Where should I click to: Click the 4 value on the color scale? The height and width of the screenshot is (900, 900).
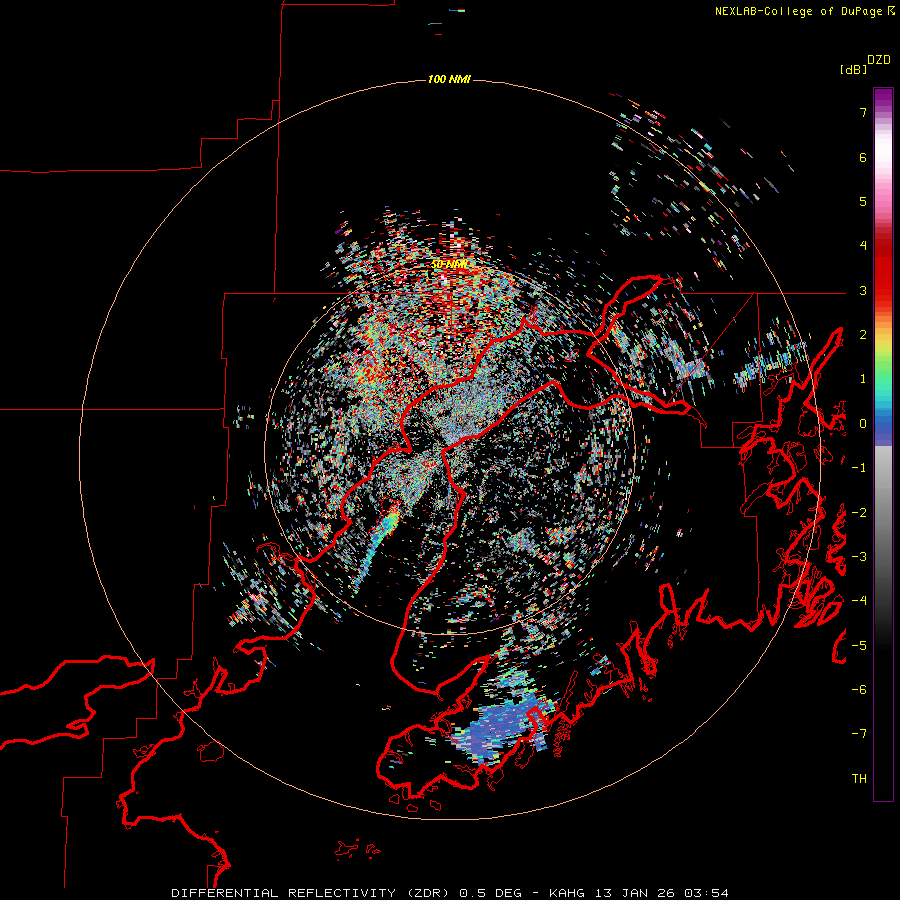point(863,246)
